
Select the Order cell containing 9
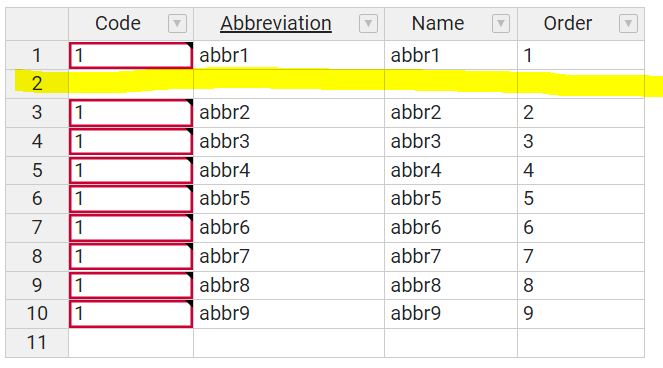tap(581, 314)
